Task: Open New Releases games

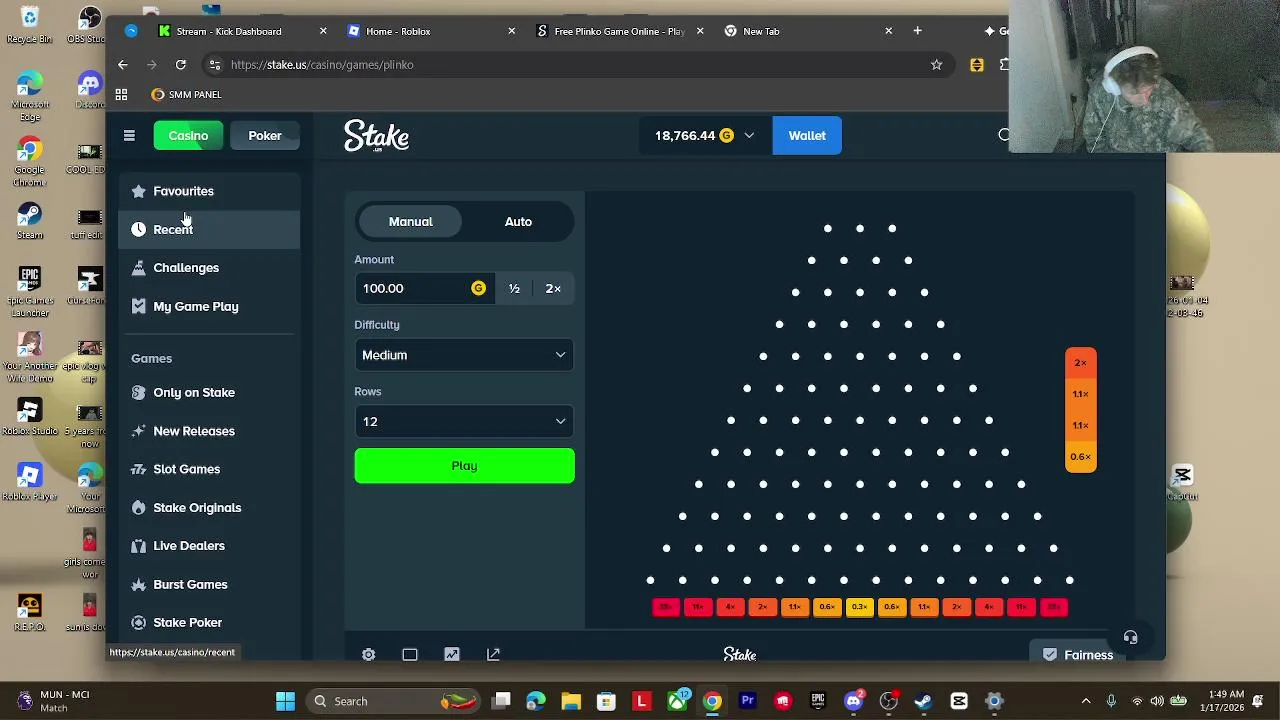Action: click(x=209, y=431)
